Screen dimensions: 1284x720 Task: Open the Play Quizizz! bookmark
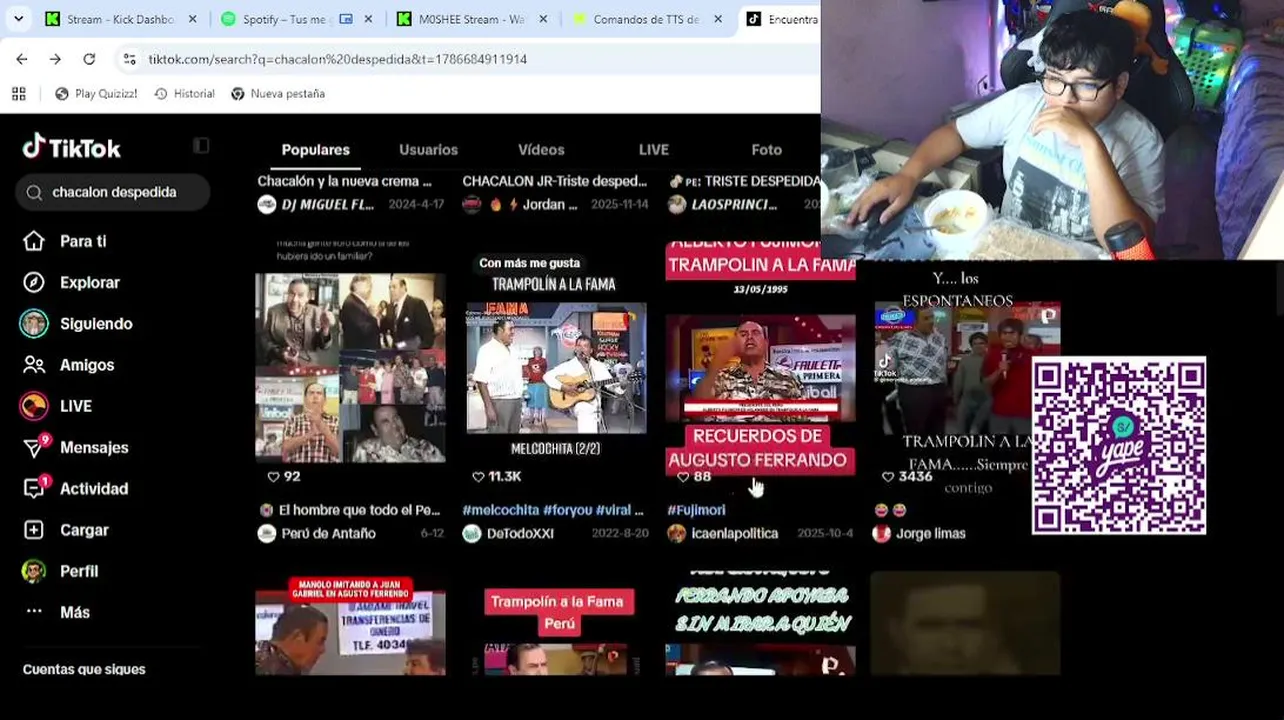coord(96,94)
